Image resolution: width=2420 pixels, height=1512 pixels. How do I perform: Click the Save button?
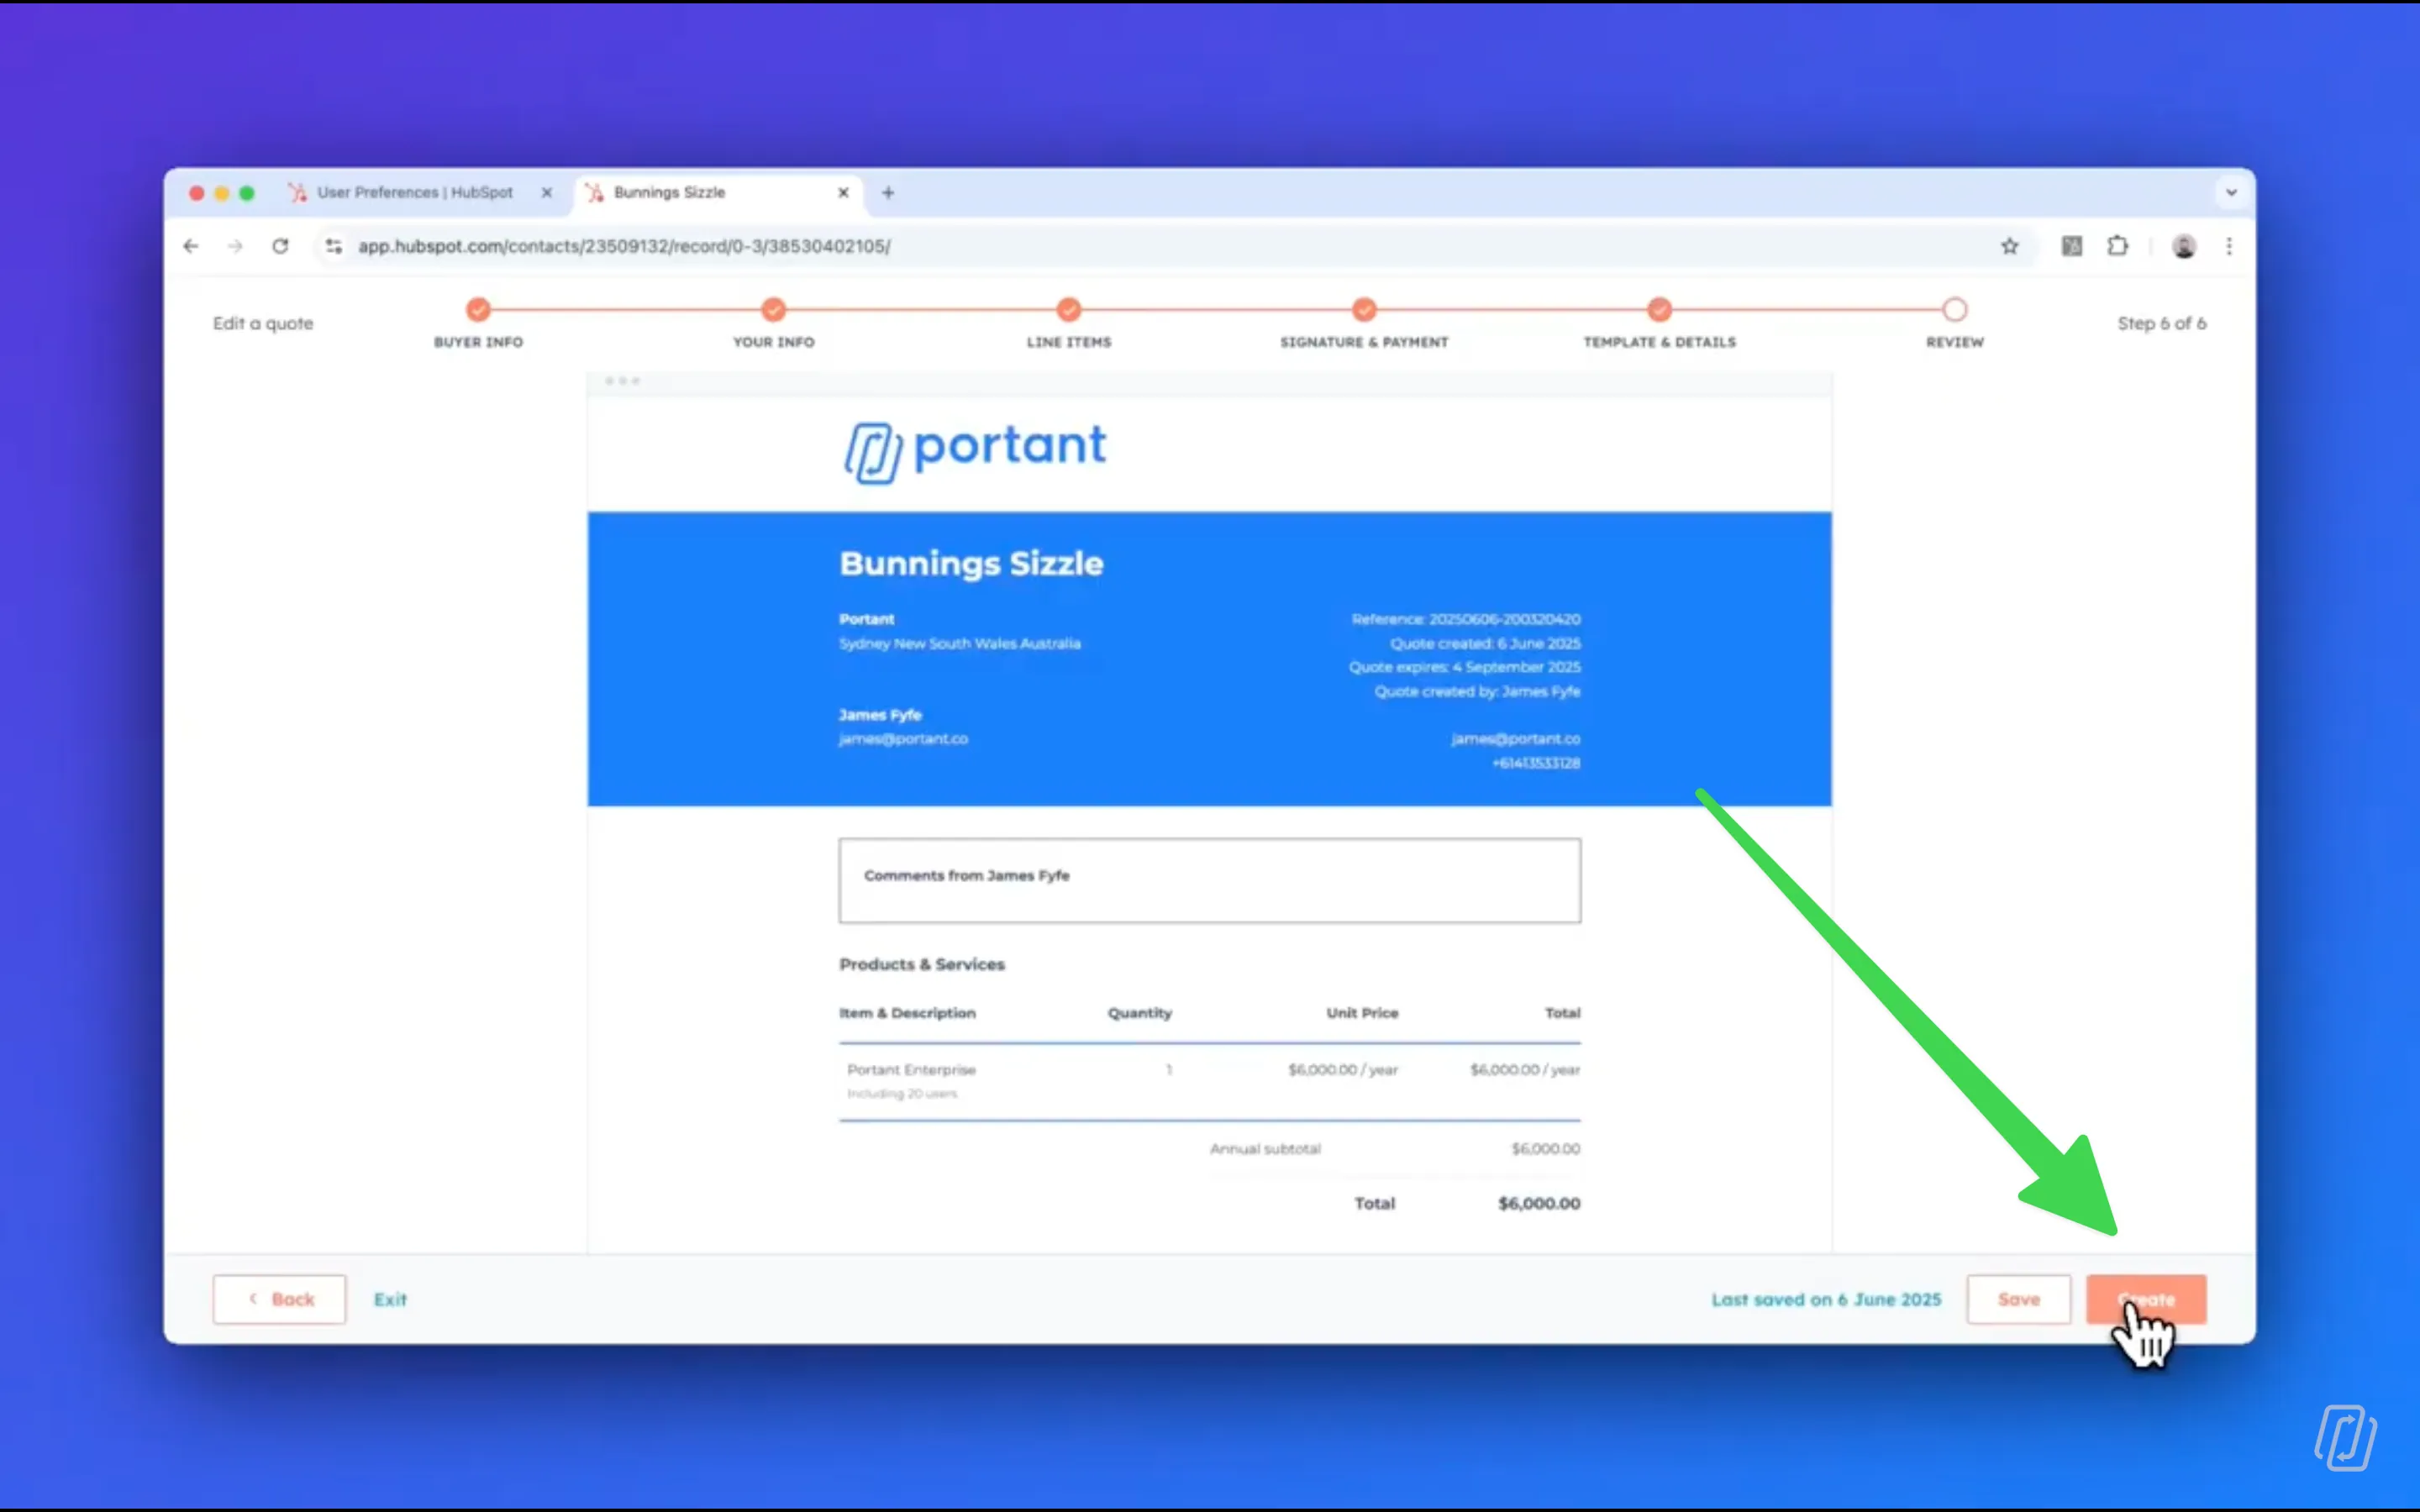pyautogui.click(x=2018, y=1299)
